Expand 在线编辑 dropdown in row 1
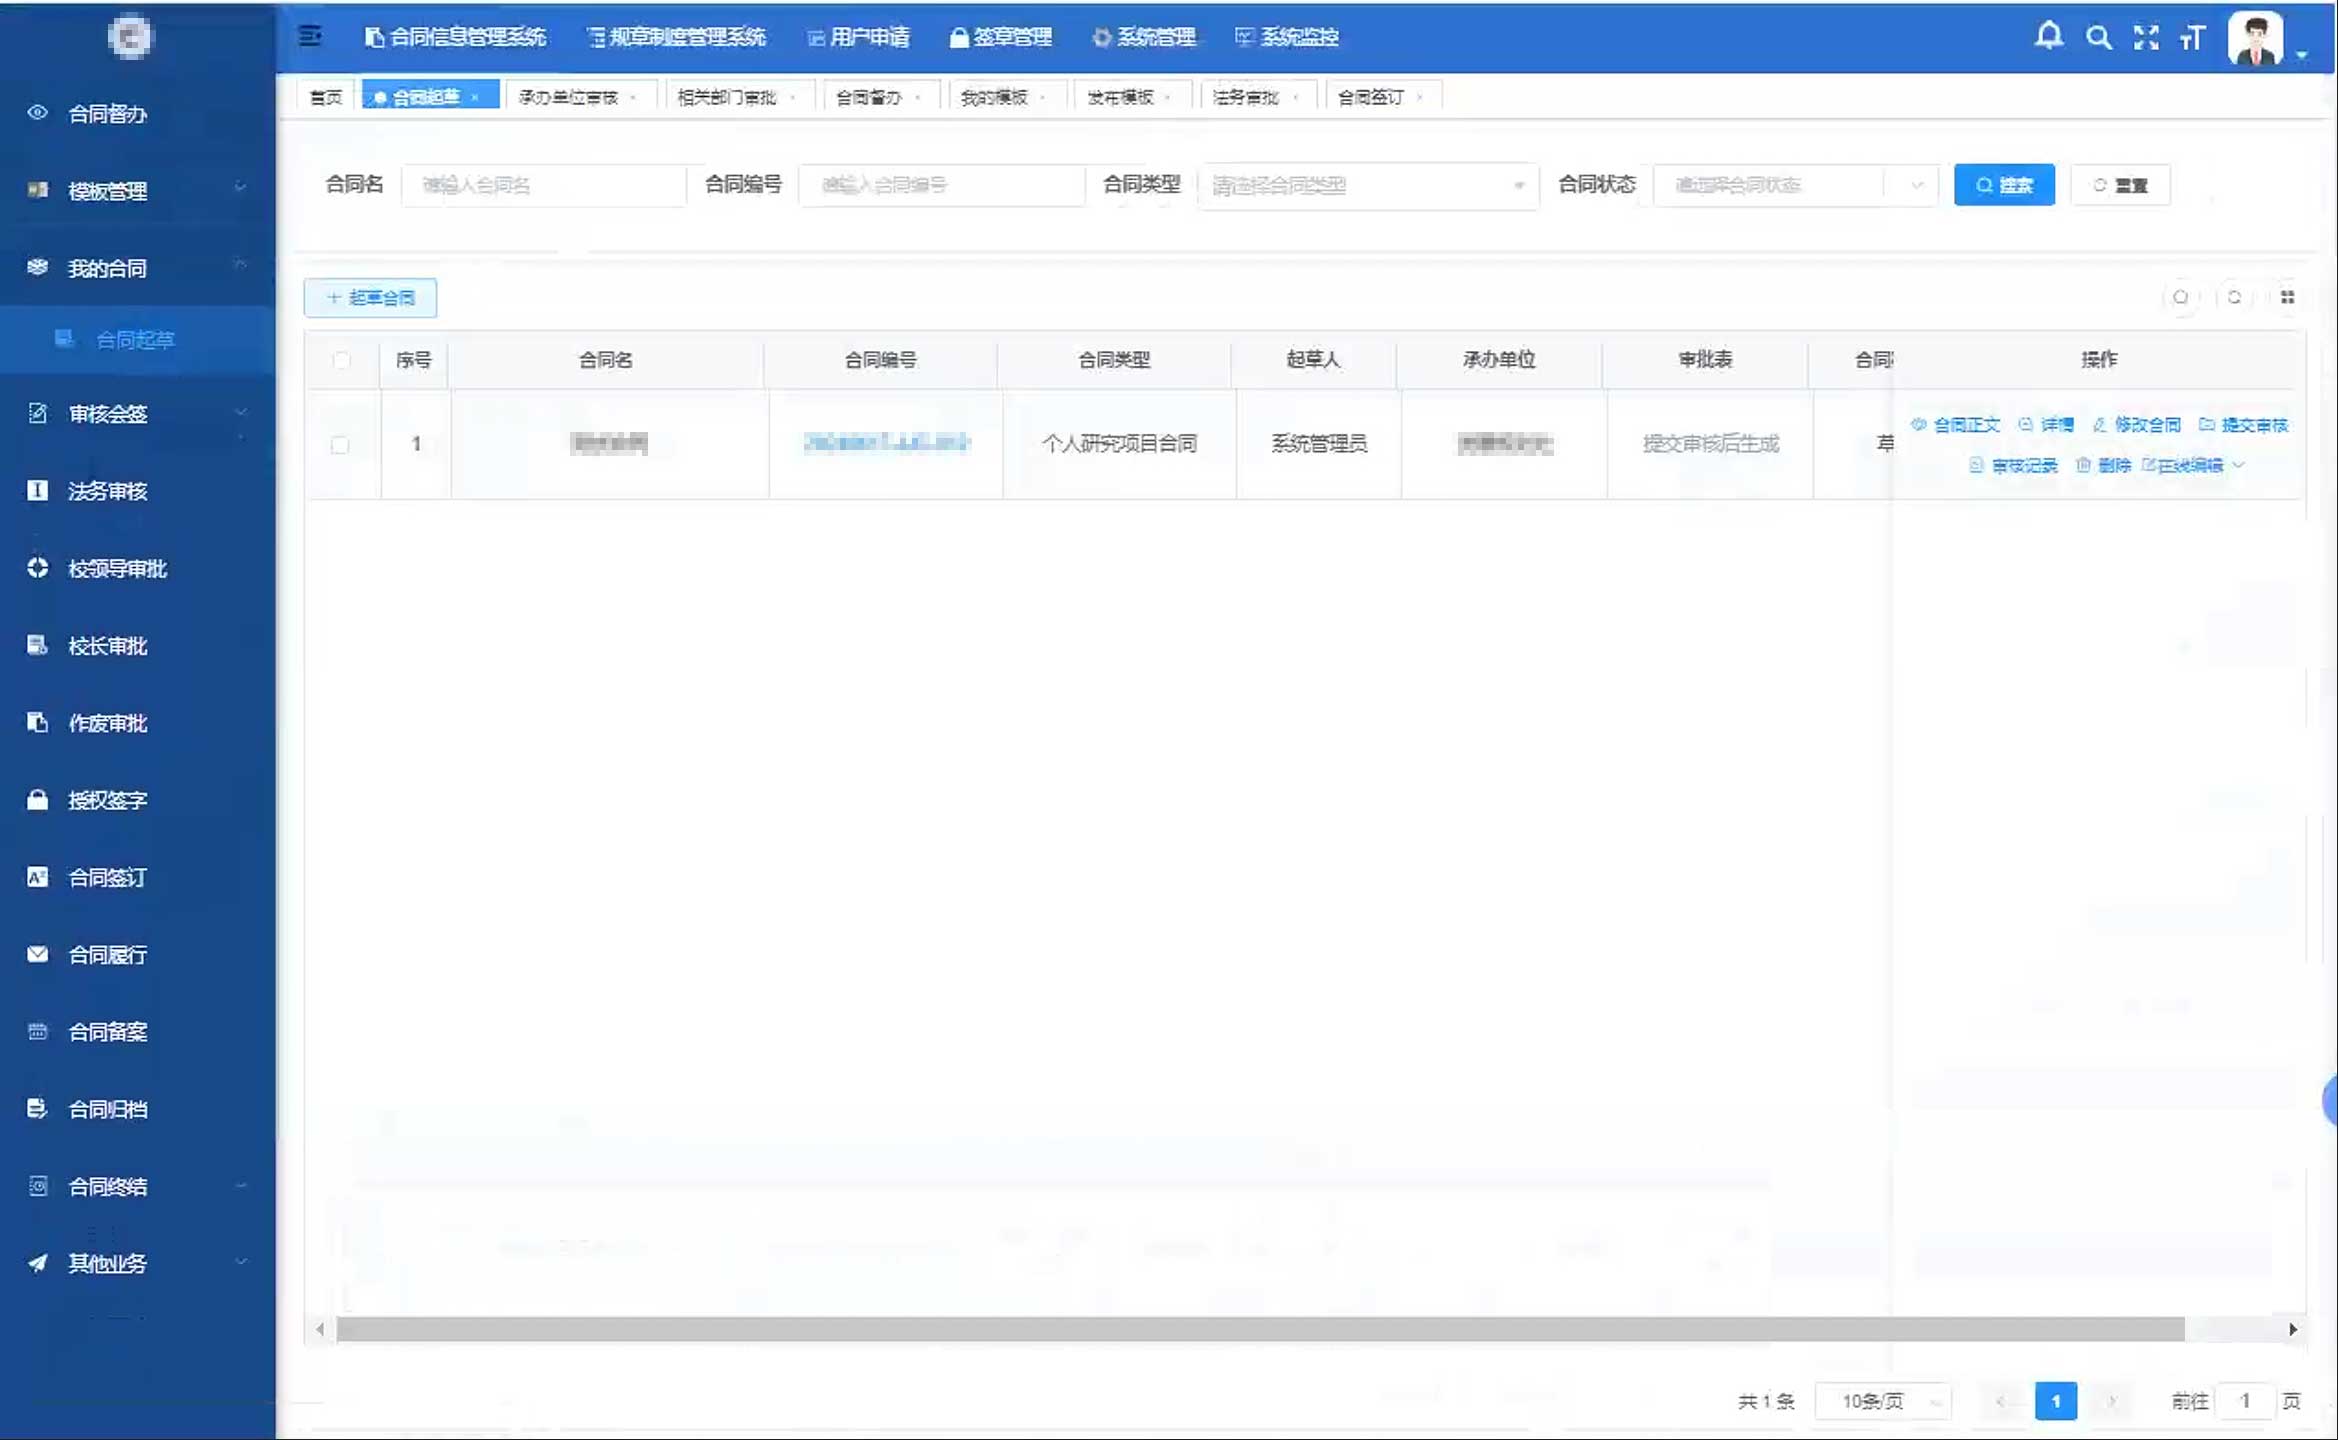Screen dimensions: 2338x1440 2194,465
